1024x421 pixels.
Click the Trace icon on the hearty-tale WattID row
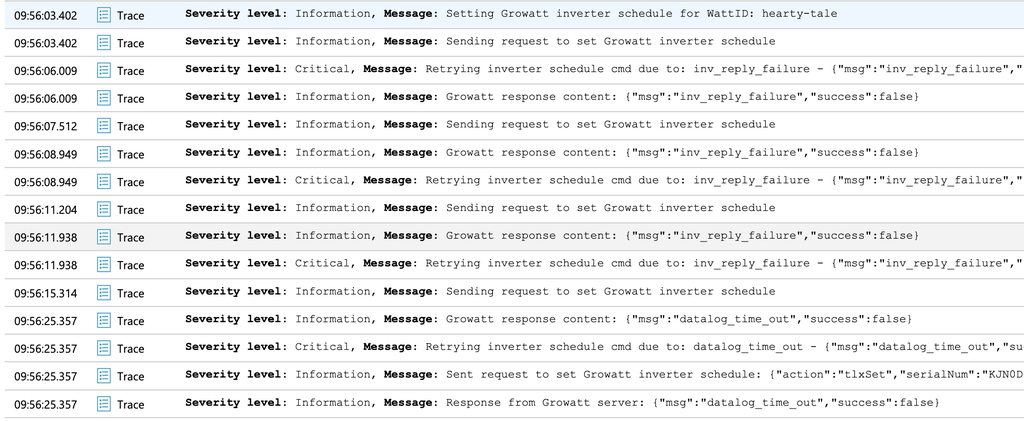(x=103, y=15)
